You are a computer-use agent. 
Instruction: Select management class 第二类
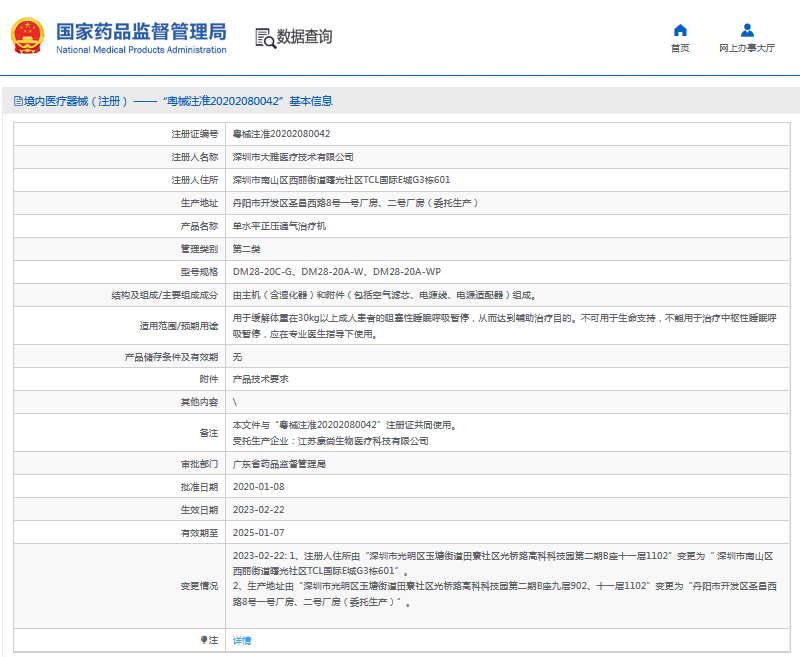pos(246,249)
